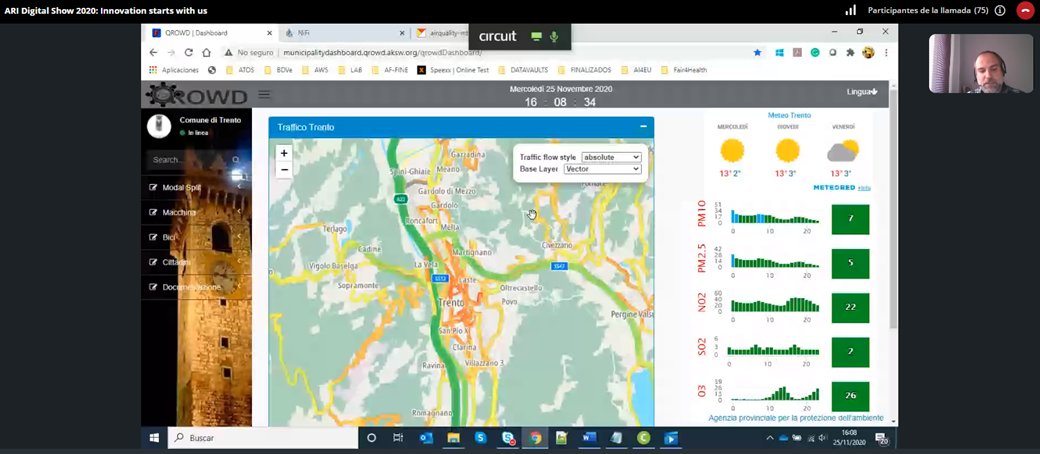Go to the browser home page
Viewport: 1040px width, 454px height.
(206, 52)
